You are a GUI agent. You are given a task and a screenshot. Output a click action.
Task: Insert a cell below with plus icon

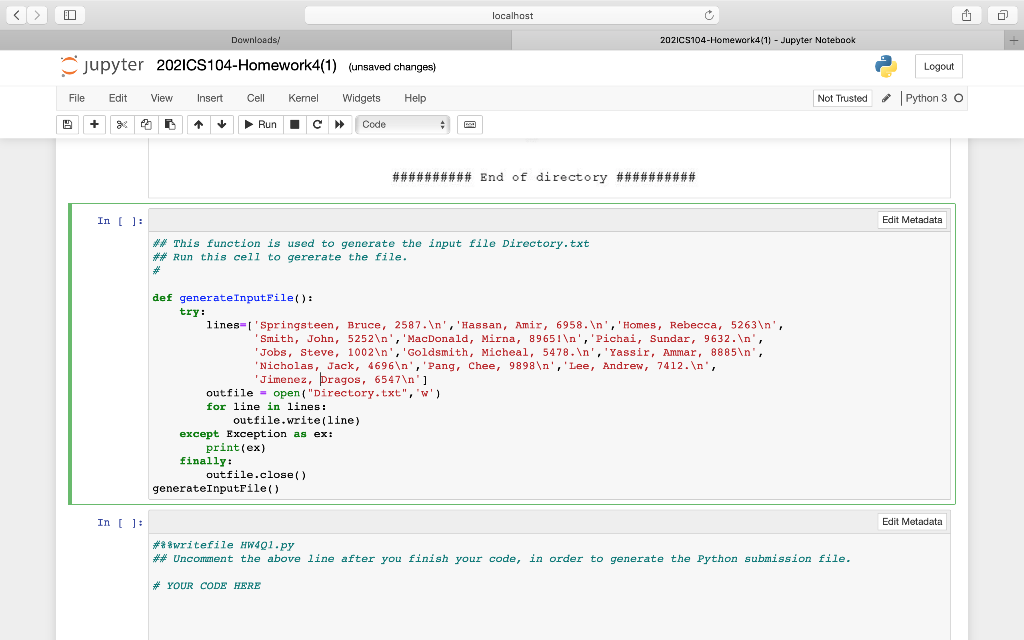pyautogui.click(x=94, y=124)
